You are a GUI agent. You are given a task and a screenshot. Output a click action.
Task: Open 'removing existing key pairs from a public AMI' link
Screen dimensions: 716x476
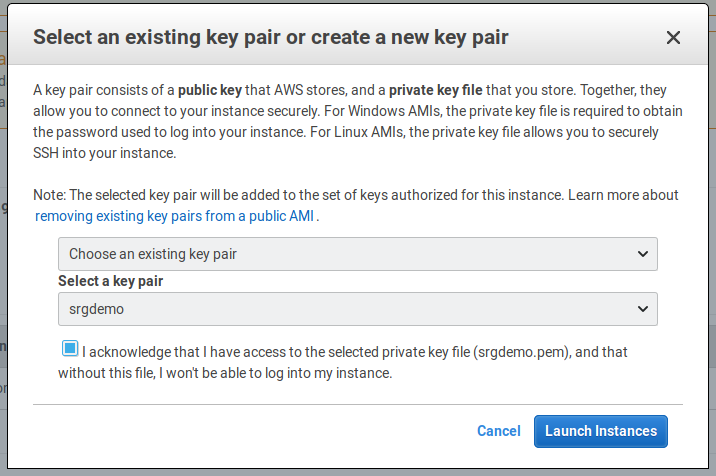(x=177, y=215)
